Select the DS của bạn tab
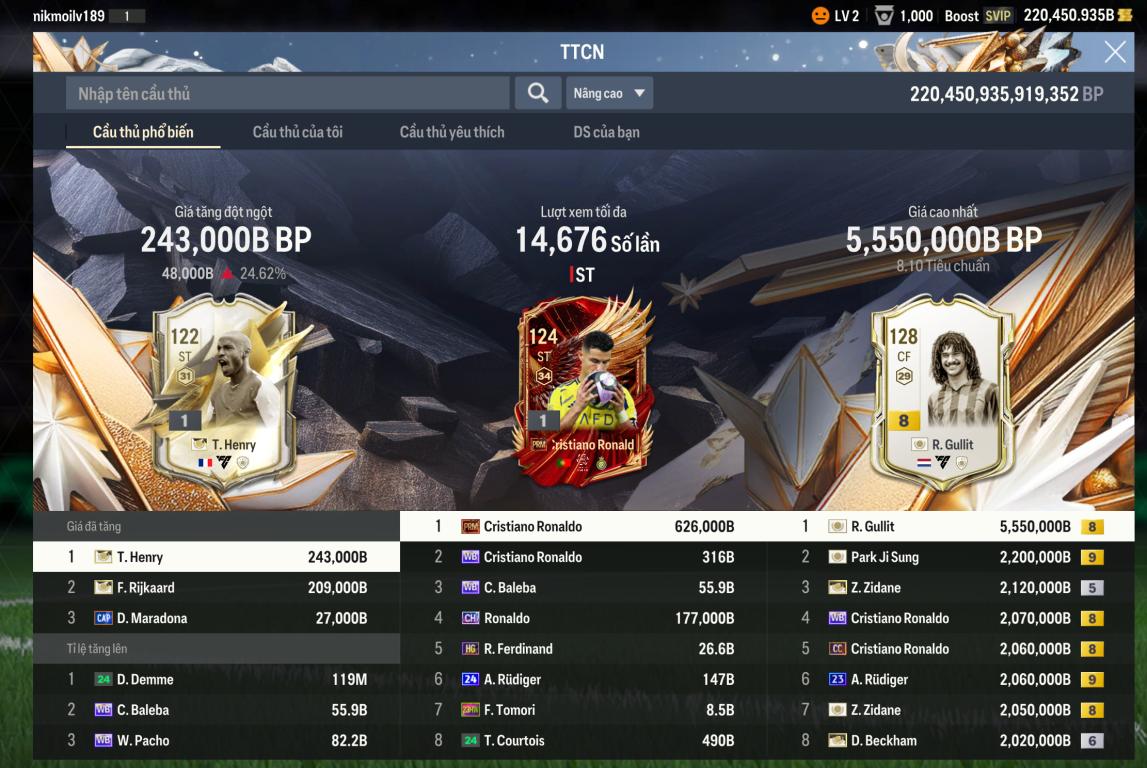Screen dimensions: 1147x768 (x=606, y=132)
